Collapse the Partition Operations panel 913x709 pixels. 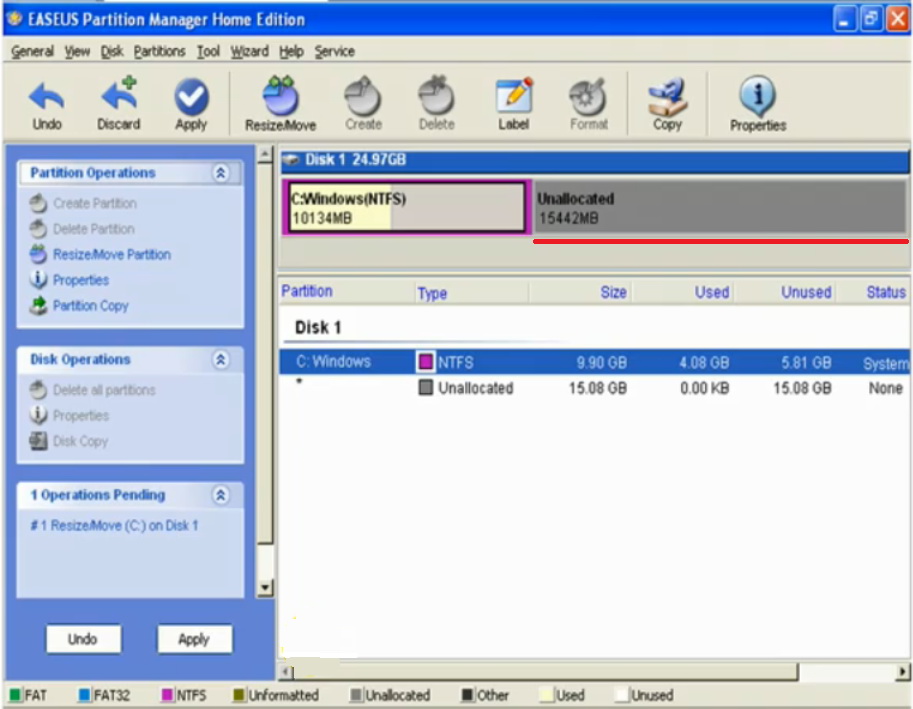point(220,173)
